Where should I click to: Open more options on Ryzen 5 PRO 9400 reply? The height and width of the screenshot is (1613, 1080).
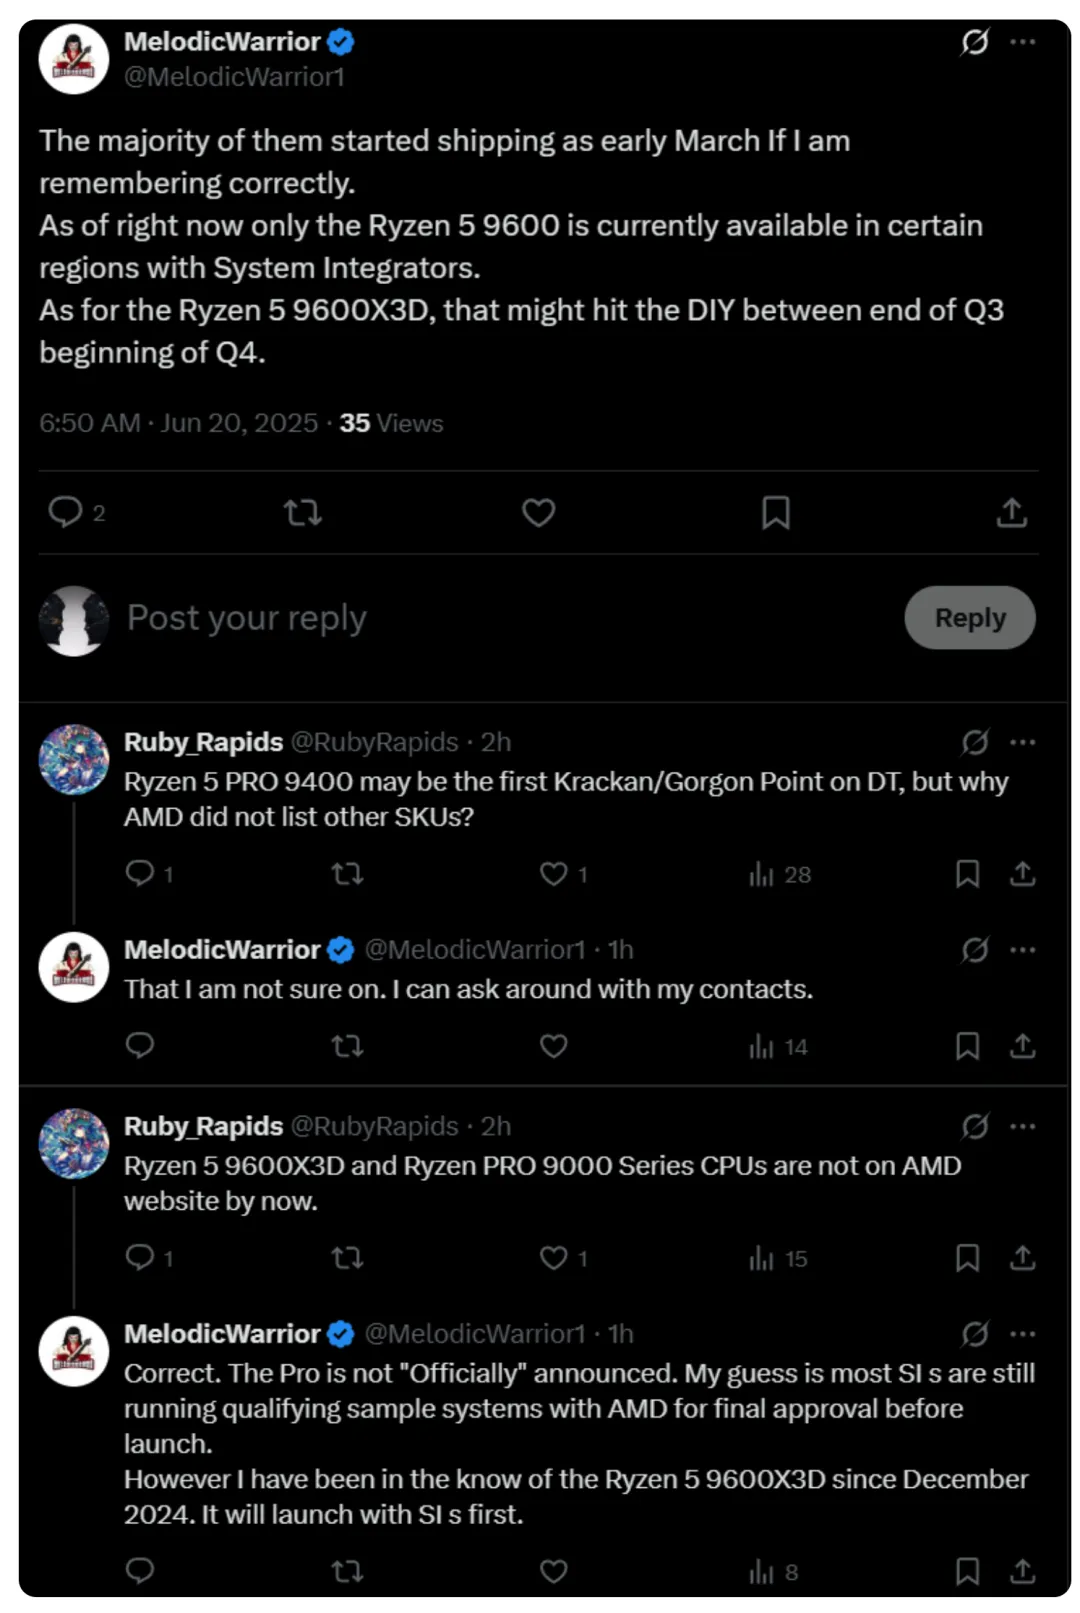pyautogui.click(x=1023, y=742)
